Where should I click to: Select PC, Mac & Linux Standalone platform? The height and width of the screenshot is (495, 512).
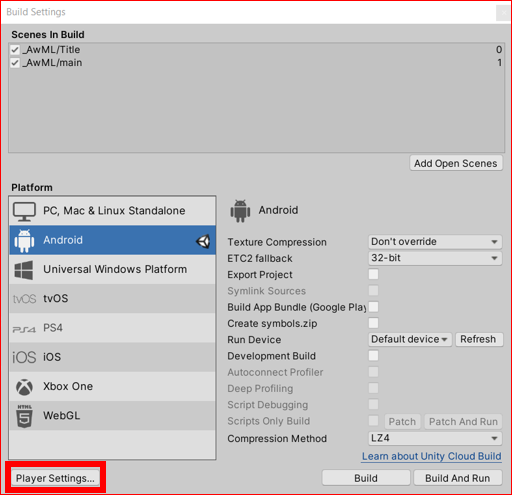[113, 211]
